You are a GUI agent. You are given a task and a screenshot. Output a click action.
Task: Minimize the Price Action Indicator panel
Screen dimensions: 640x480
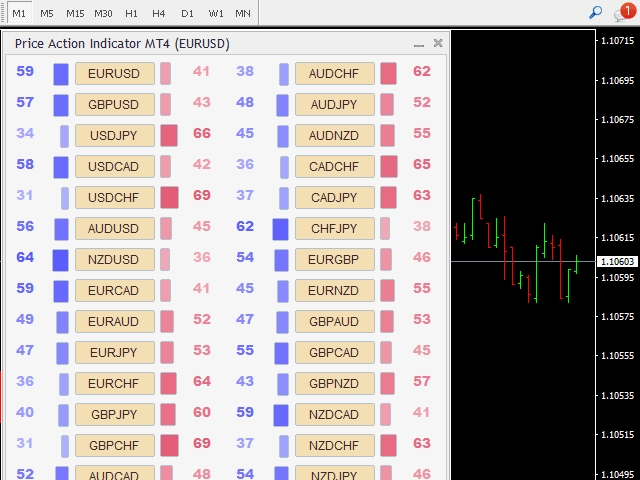(419, 44)
